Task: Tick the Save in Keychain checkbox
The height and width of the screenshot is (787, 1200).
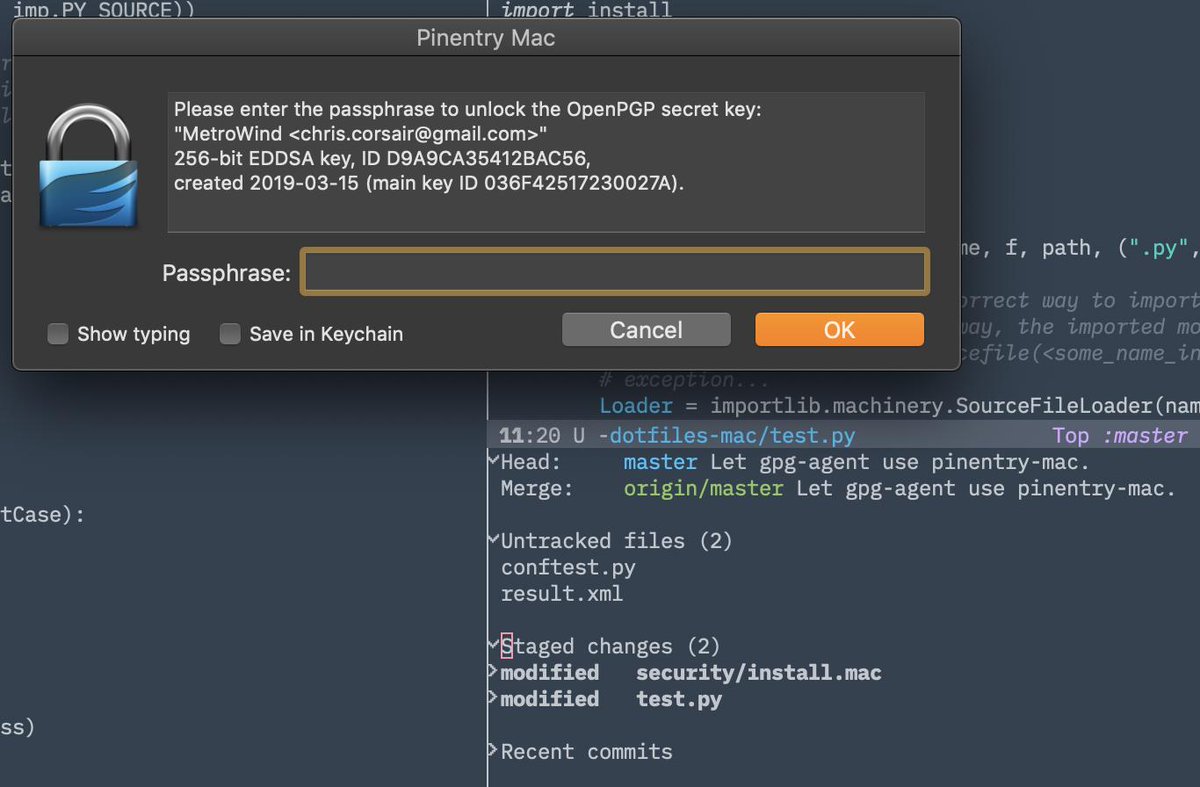Action: coord(230,334)
